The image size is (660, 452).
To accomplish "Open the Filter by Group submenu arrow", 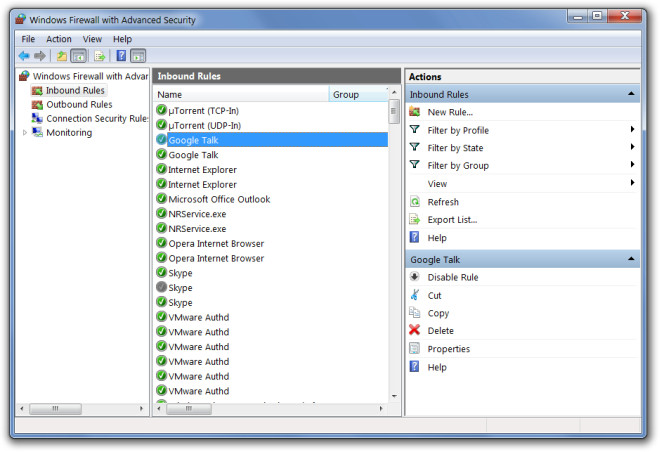I will coord(632,165).
